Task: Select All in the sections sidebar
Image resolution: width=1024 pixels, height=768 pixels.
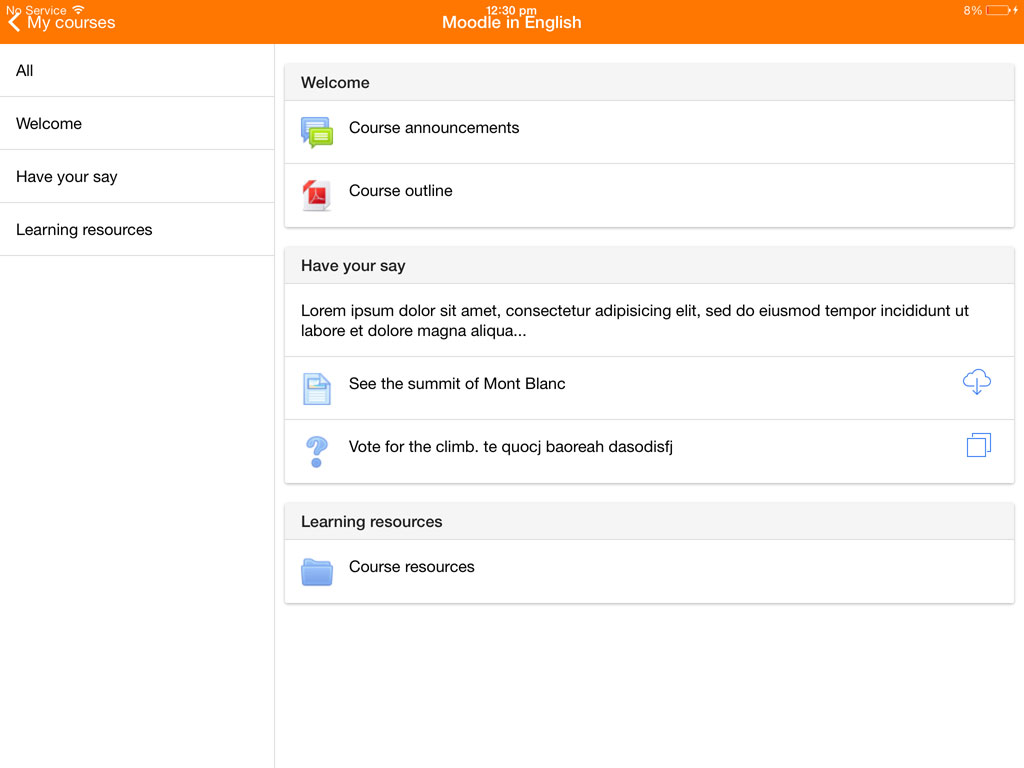Action: (x=137, y=71)
